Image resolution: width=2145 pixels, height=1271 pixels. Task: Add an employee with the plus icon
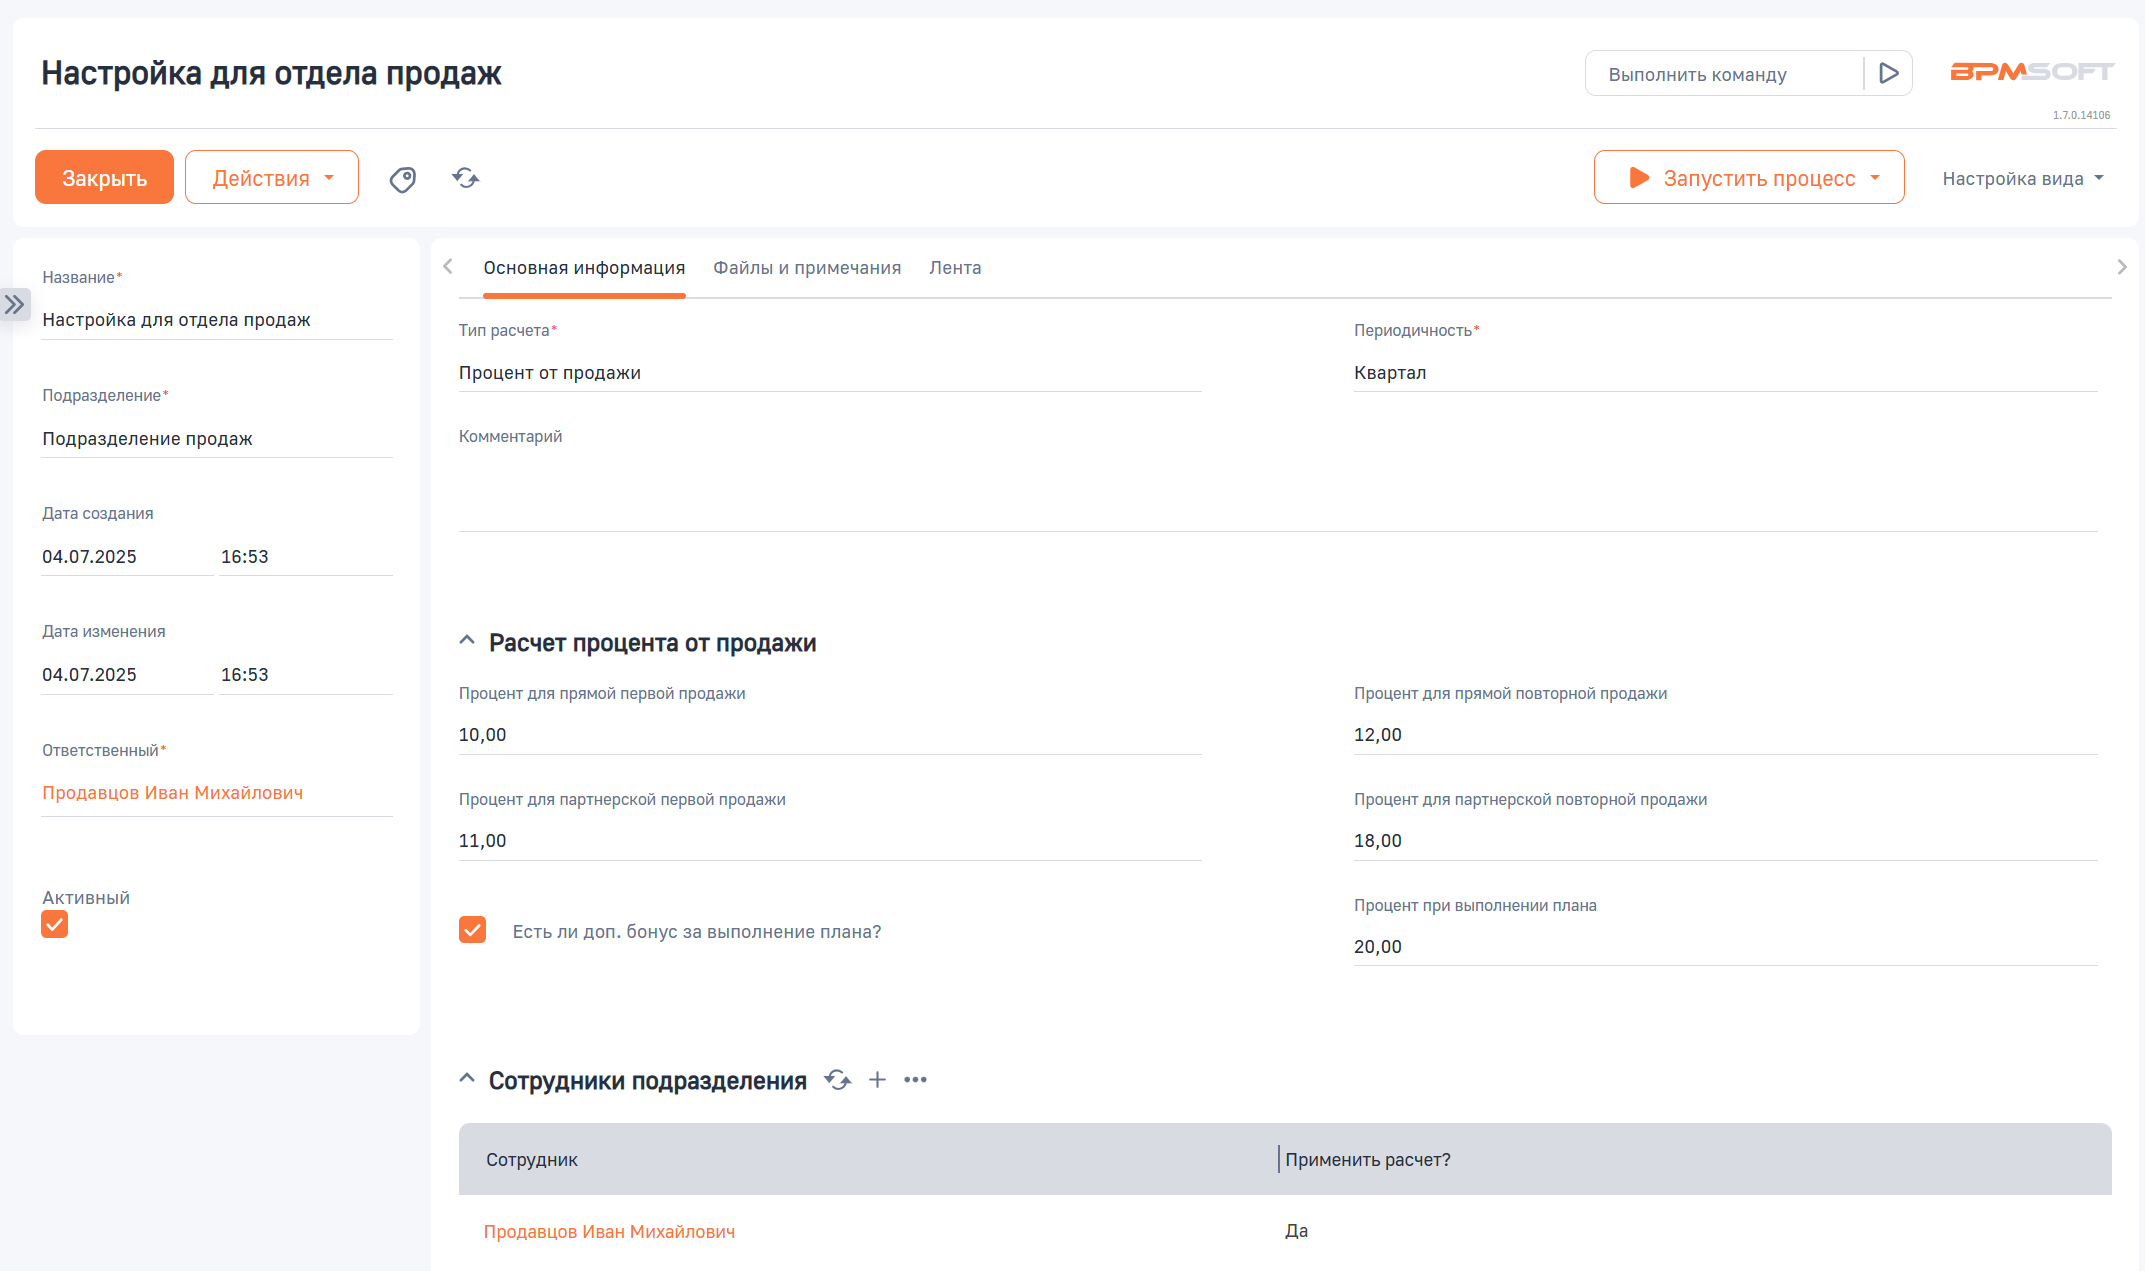tap(877, 1080)
